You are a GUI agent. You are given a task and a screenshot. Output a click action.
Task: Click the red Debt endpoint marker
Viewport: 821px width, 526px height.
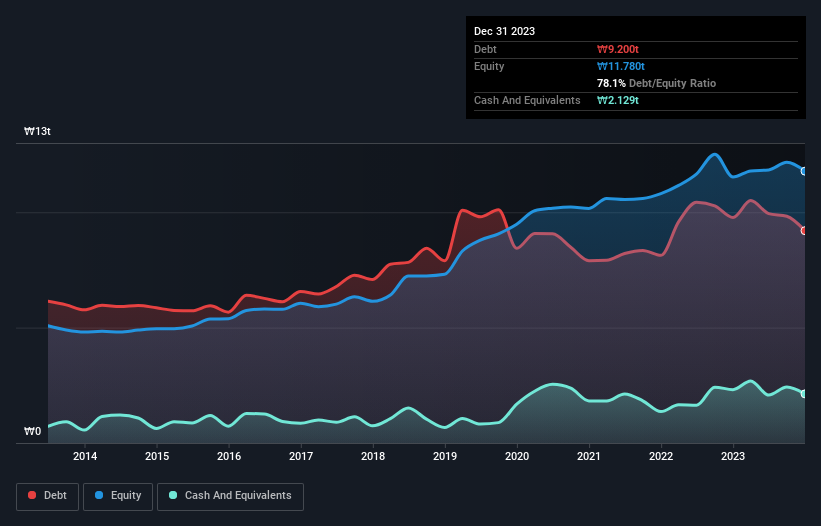(x=804, y=230)
